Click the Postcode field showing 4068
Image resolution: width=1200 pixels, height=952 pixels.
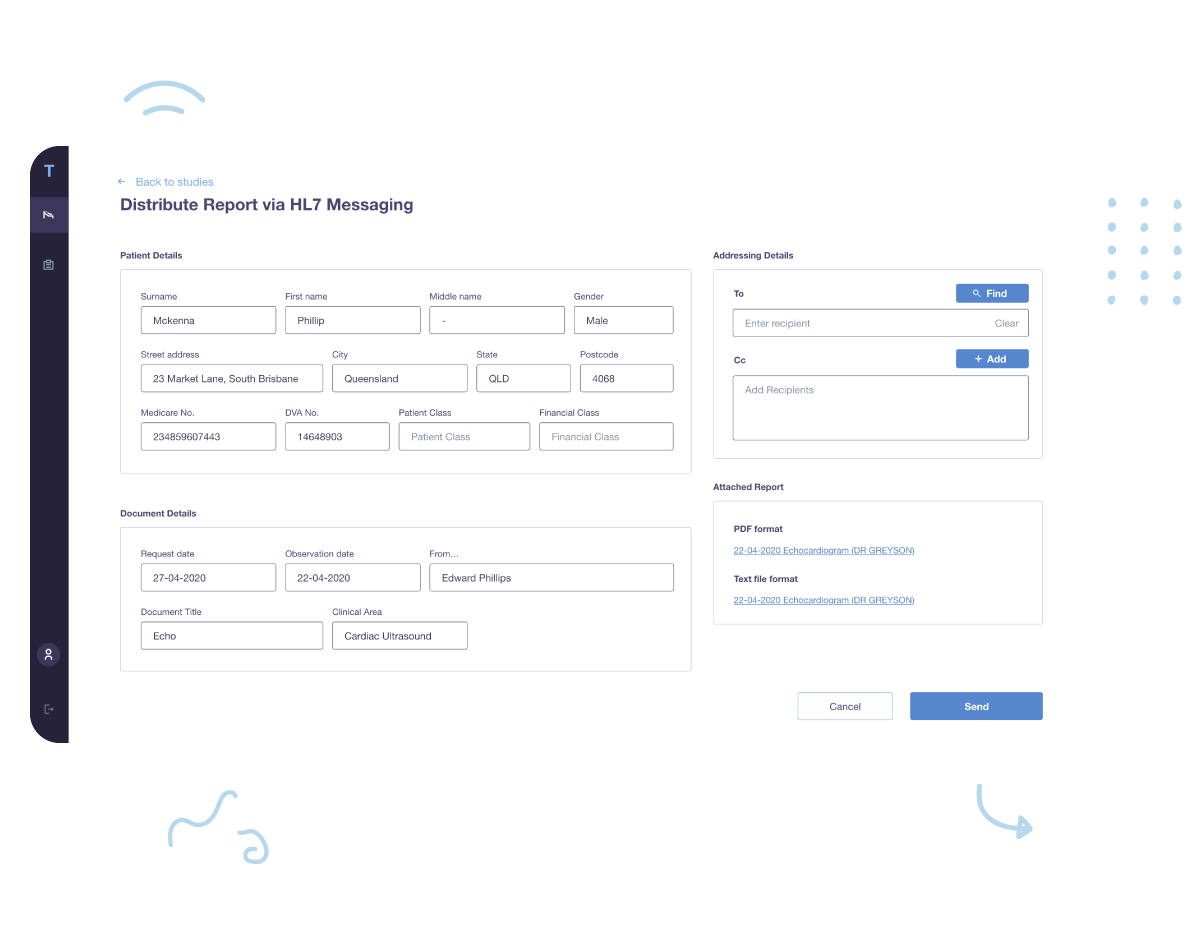click(x=627, y=378)
